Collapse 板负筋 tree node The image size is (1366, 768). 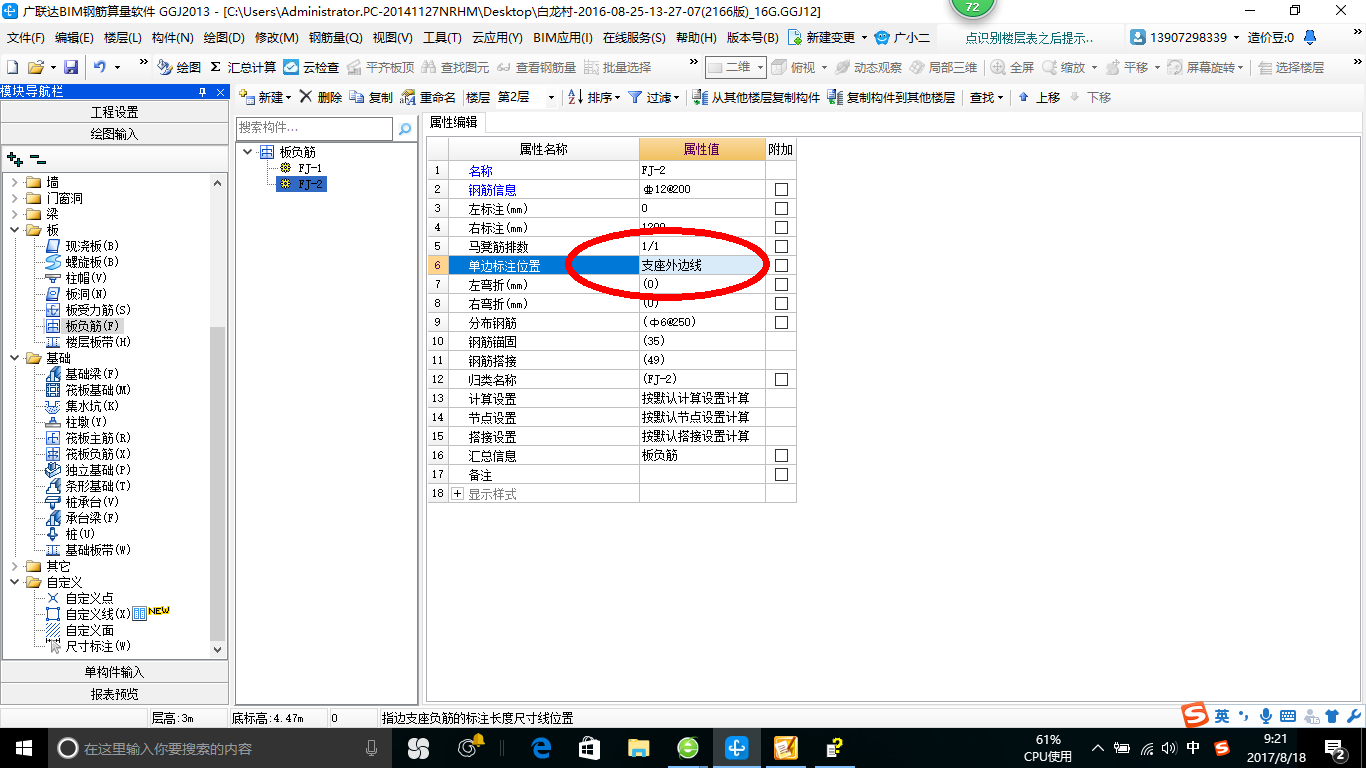(x=247, y=152)
